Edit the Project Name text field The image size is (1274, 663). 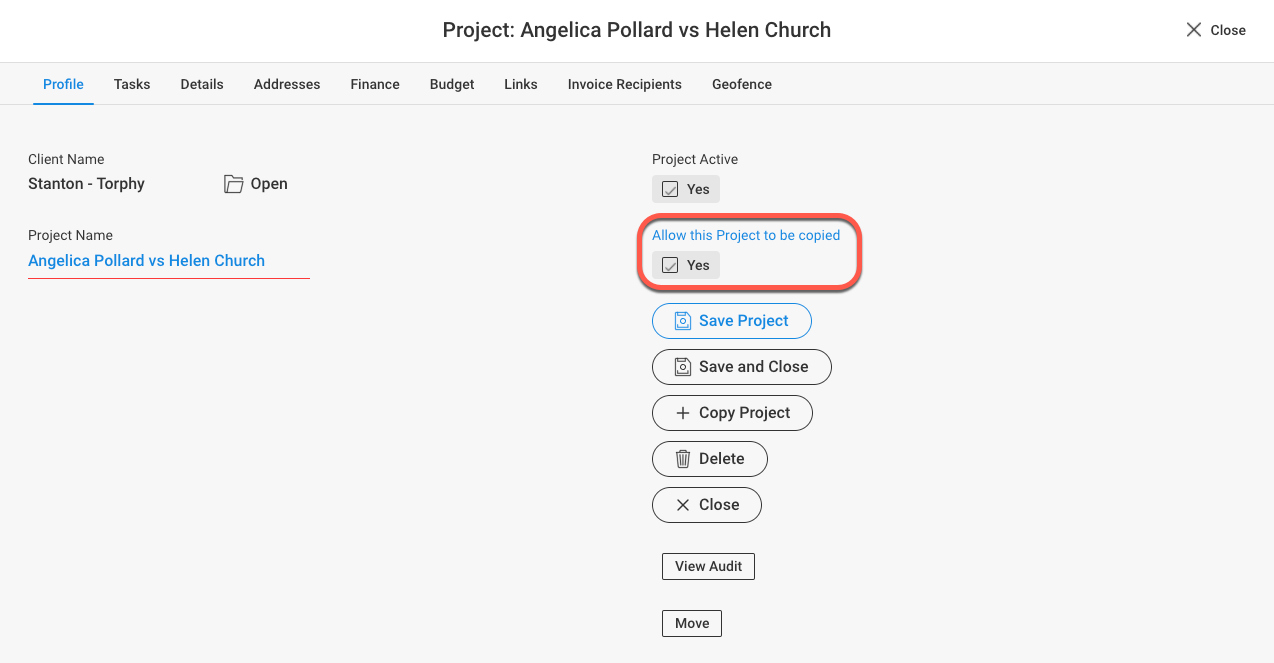[169, 261]
